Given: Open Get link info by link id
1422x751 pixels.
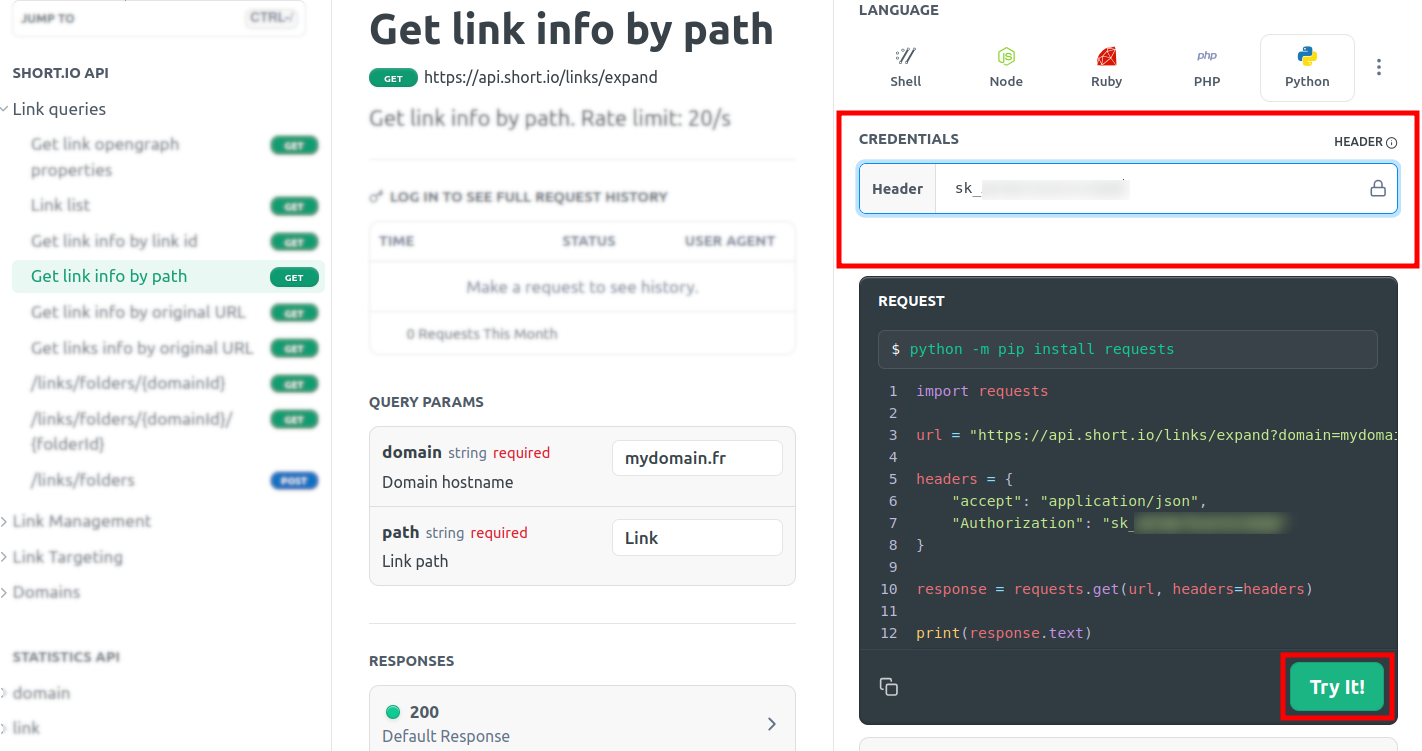Looking at the screenshot, I should 114,241.
